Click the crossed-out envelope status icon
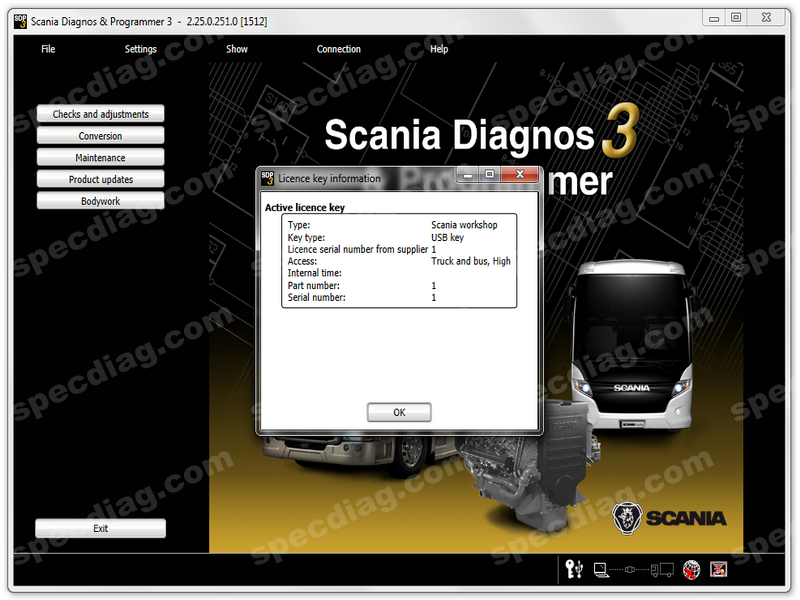800x600 pixels. 718,570
